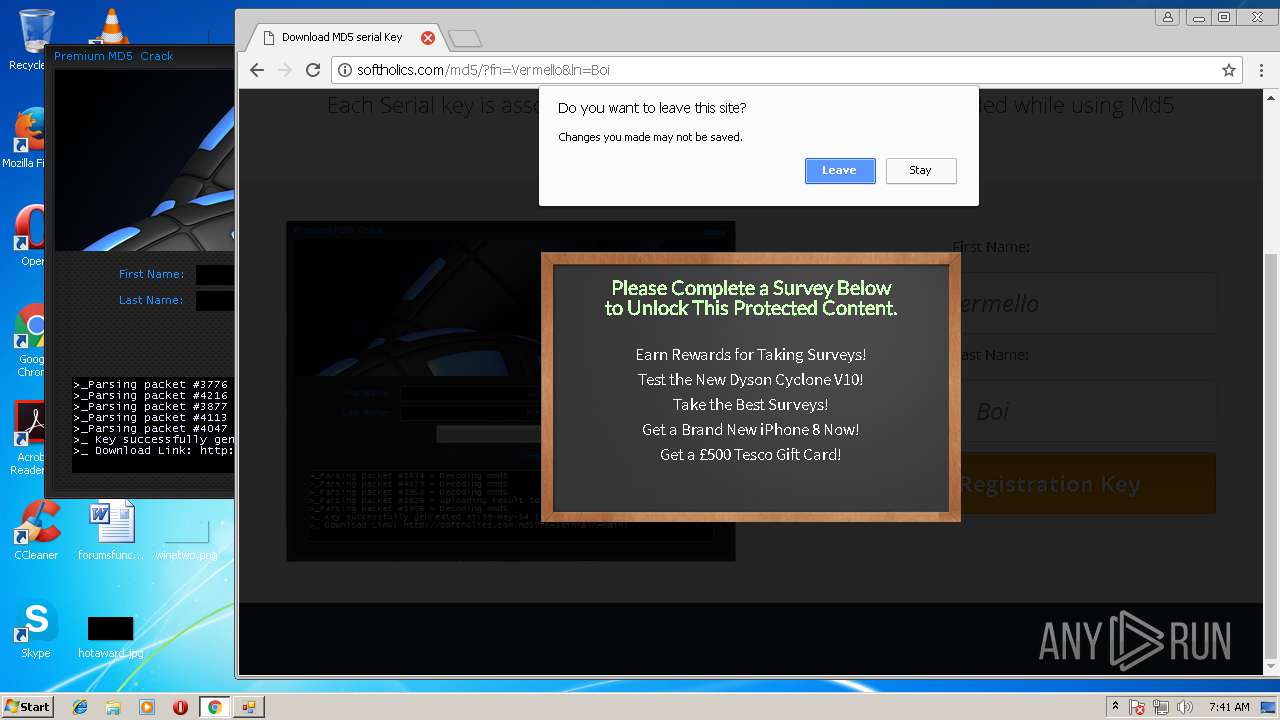This screenshot has width=1280, height=720.
Task: Click 'Parsing packet #3776' console line
Action: click(151, 385)
